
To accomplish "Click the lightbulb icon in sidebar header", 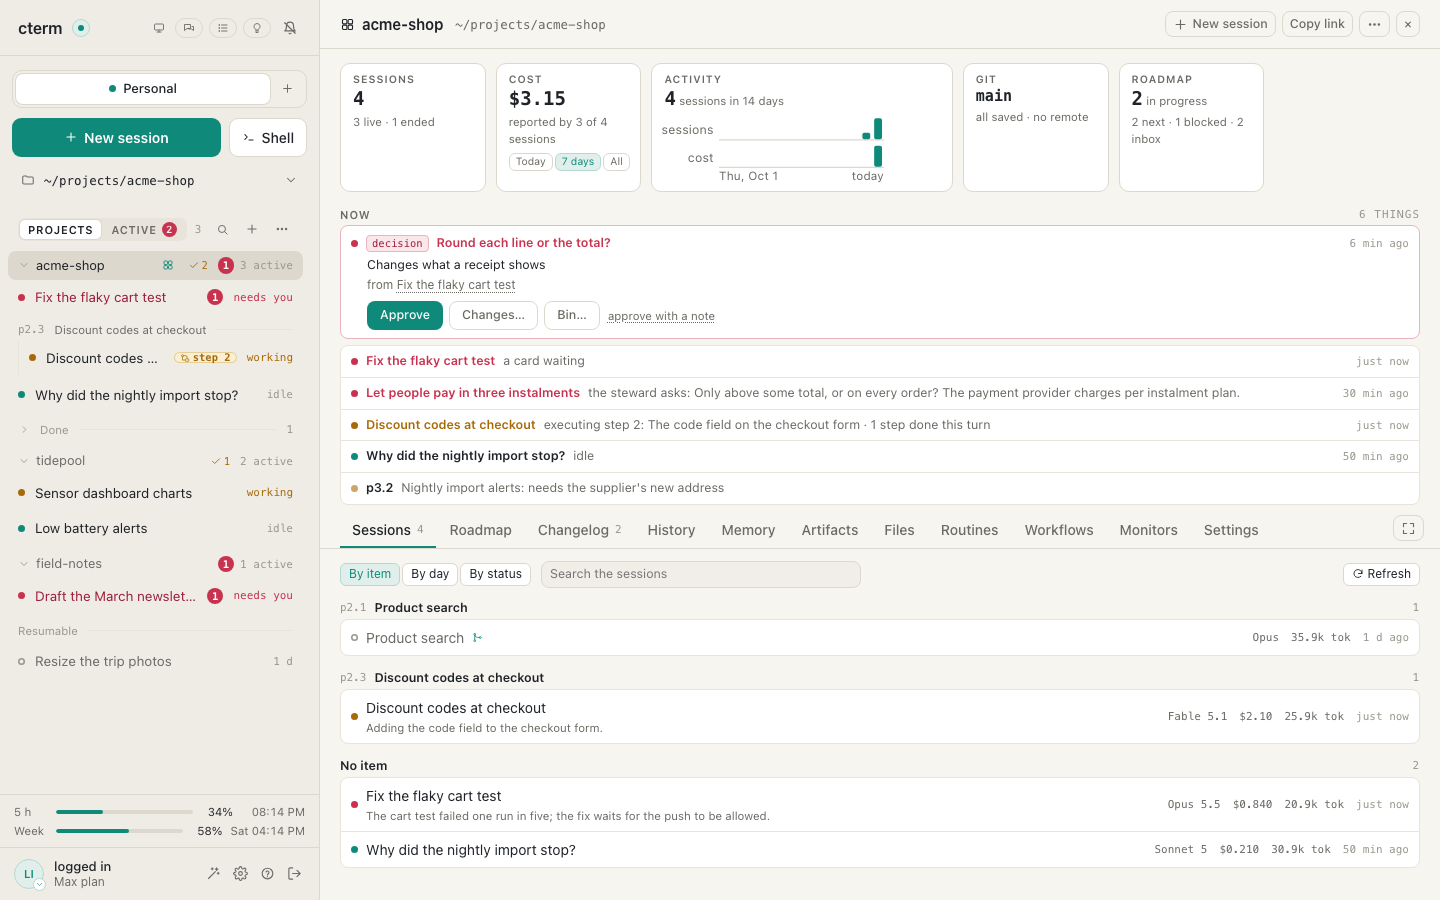I will (257, 28).
